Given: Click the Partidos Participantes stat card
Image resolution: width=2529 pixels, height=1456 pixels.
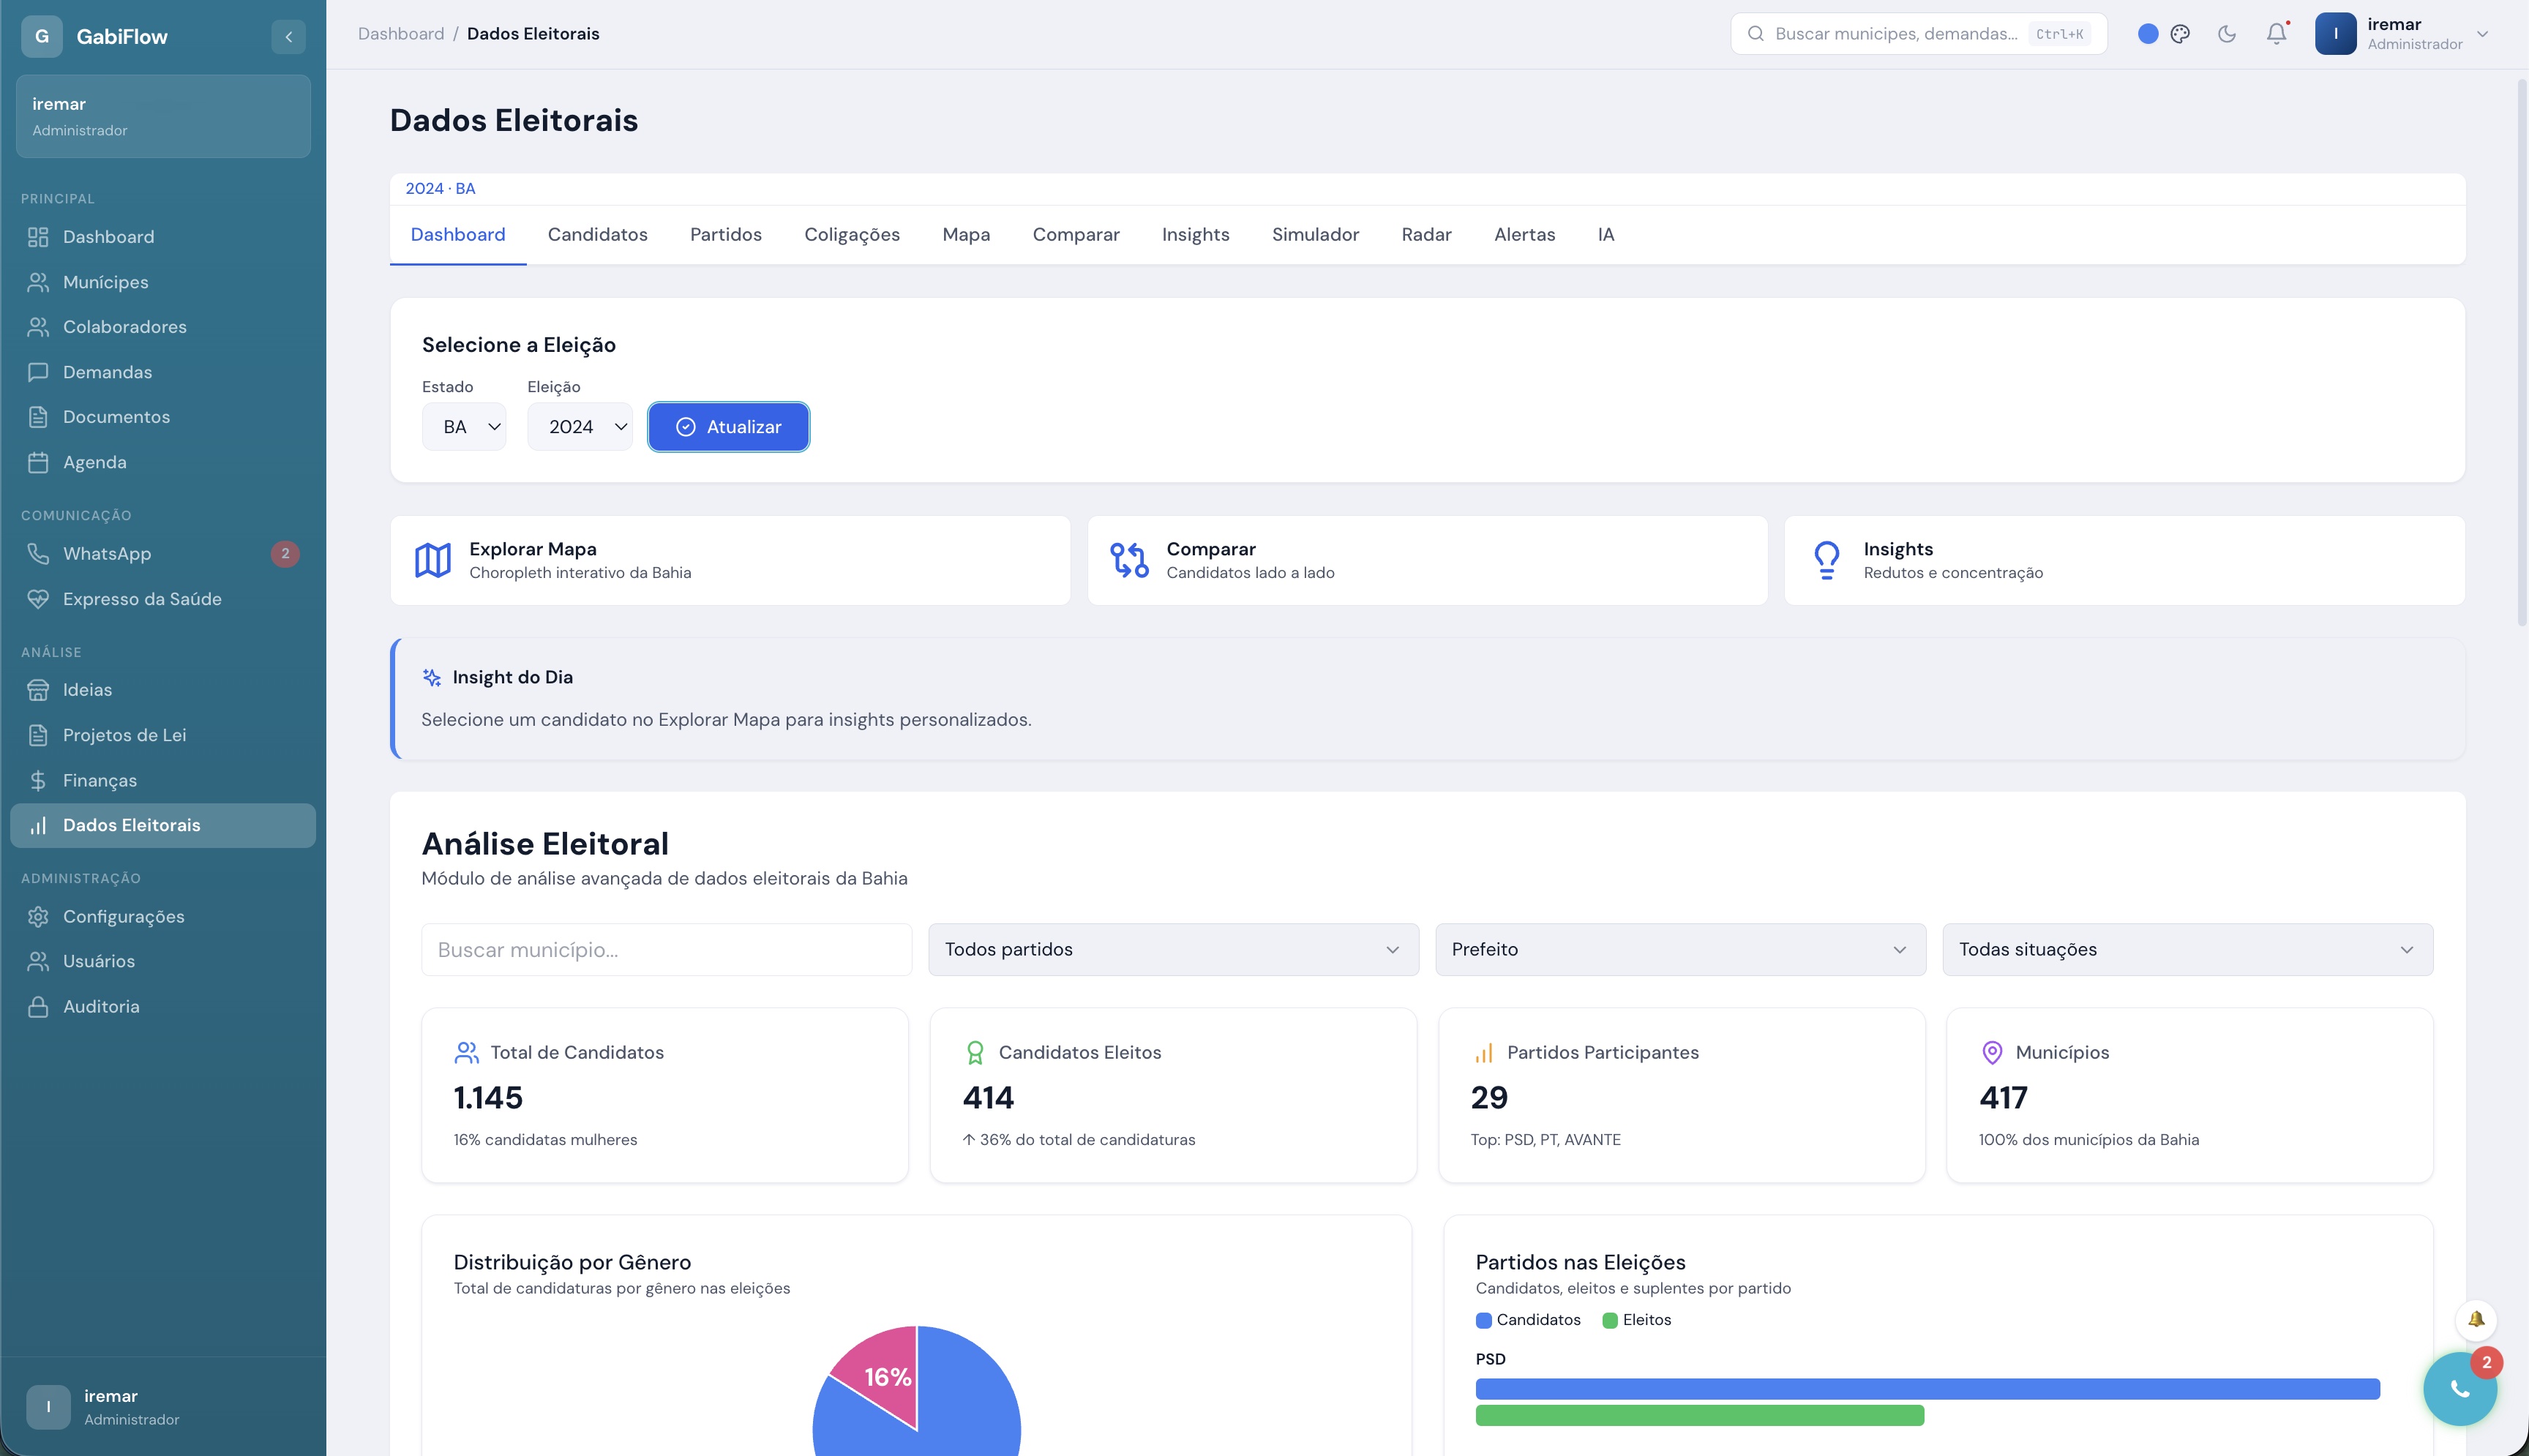Looking at the screenshot, I should [1681, 1096].
